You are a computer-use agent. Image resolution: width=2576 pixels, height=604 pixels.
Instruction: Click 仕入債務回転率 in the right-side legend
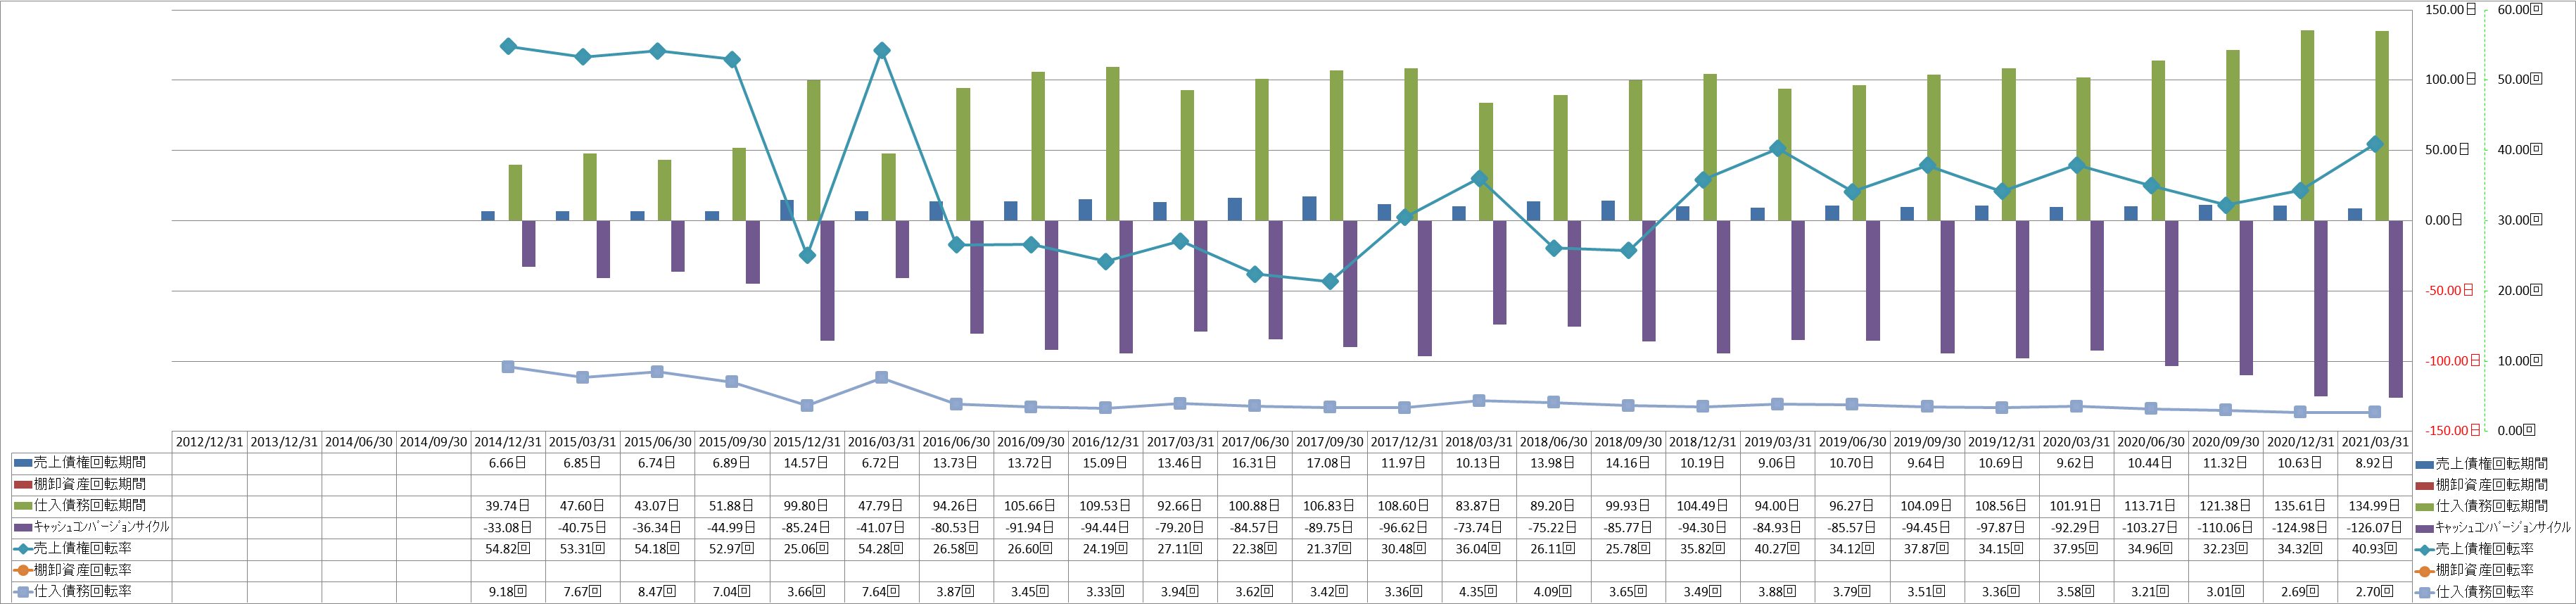tap(2475, 592)
